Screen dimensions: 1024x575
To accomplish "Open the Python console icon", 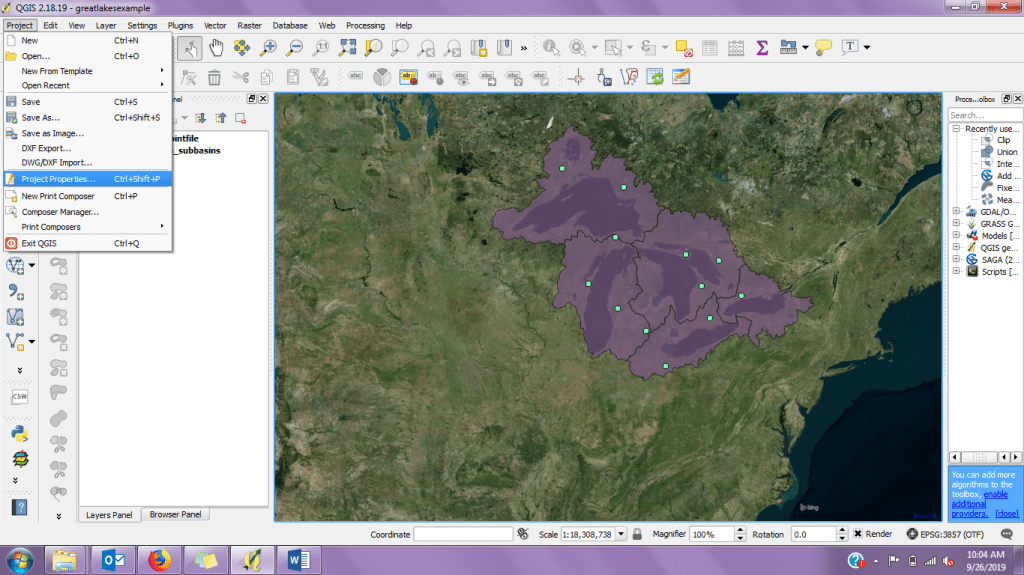I will [x=19, y=434].
